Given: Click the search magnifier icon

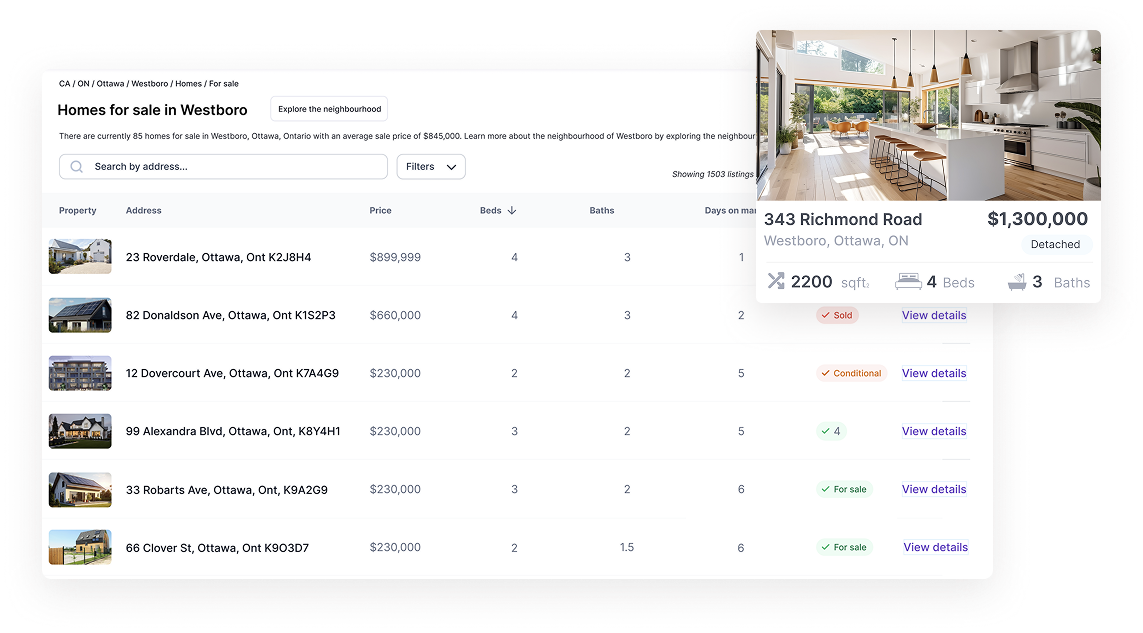Looking at the screenshot, I should 76,166.
